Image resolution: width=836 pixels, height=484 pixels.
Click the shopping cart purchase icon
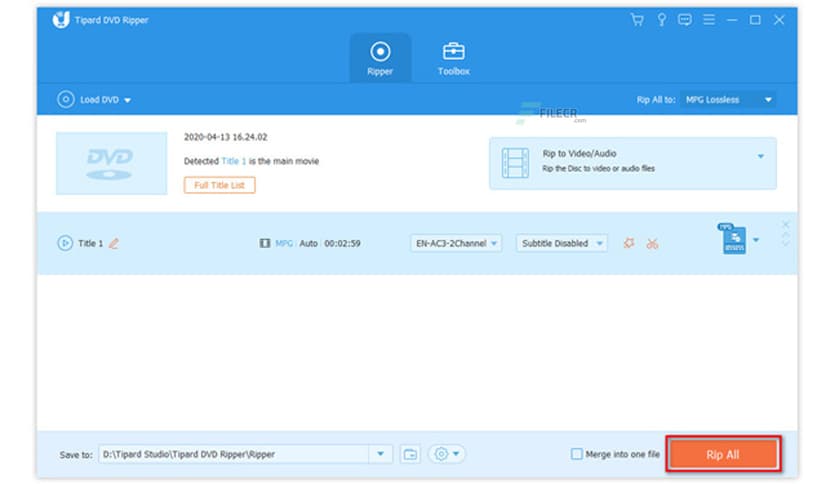(x=637, y=20)
